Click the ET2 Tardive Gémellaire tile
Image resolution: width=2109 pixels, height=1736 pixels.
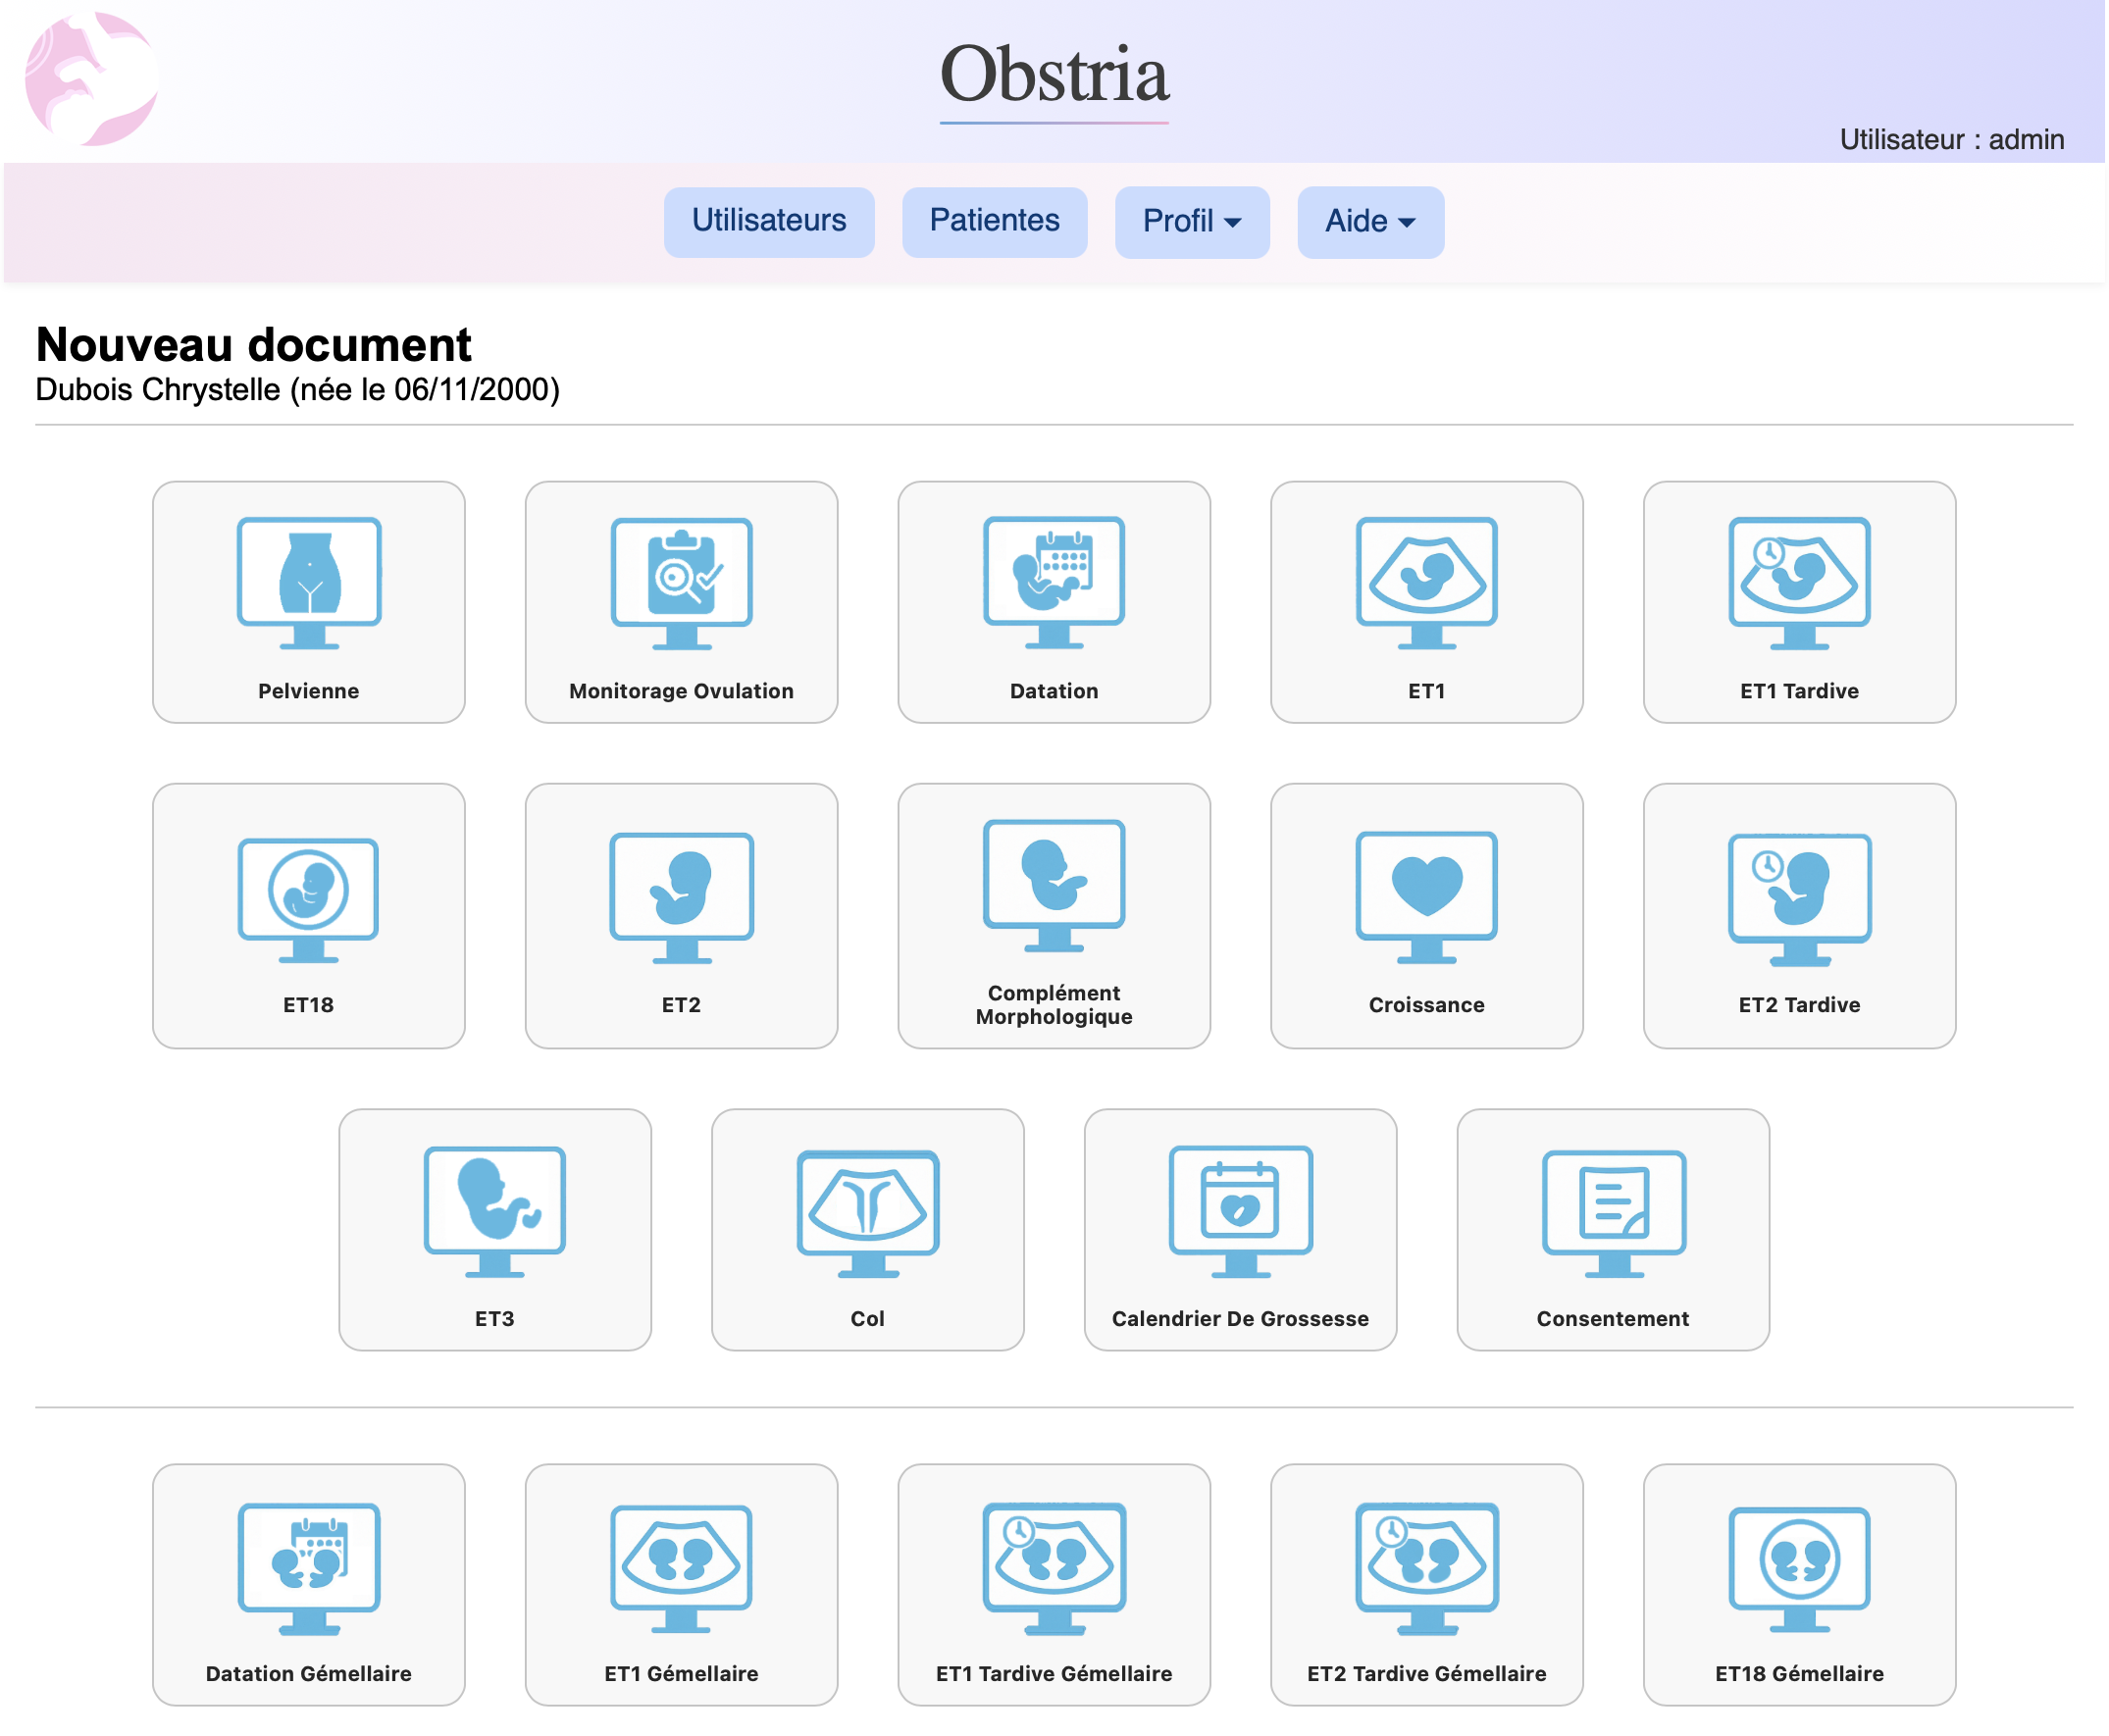1426,1584
